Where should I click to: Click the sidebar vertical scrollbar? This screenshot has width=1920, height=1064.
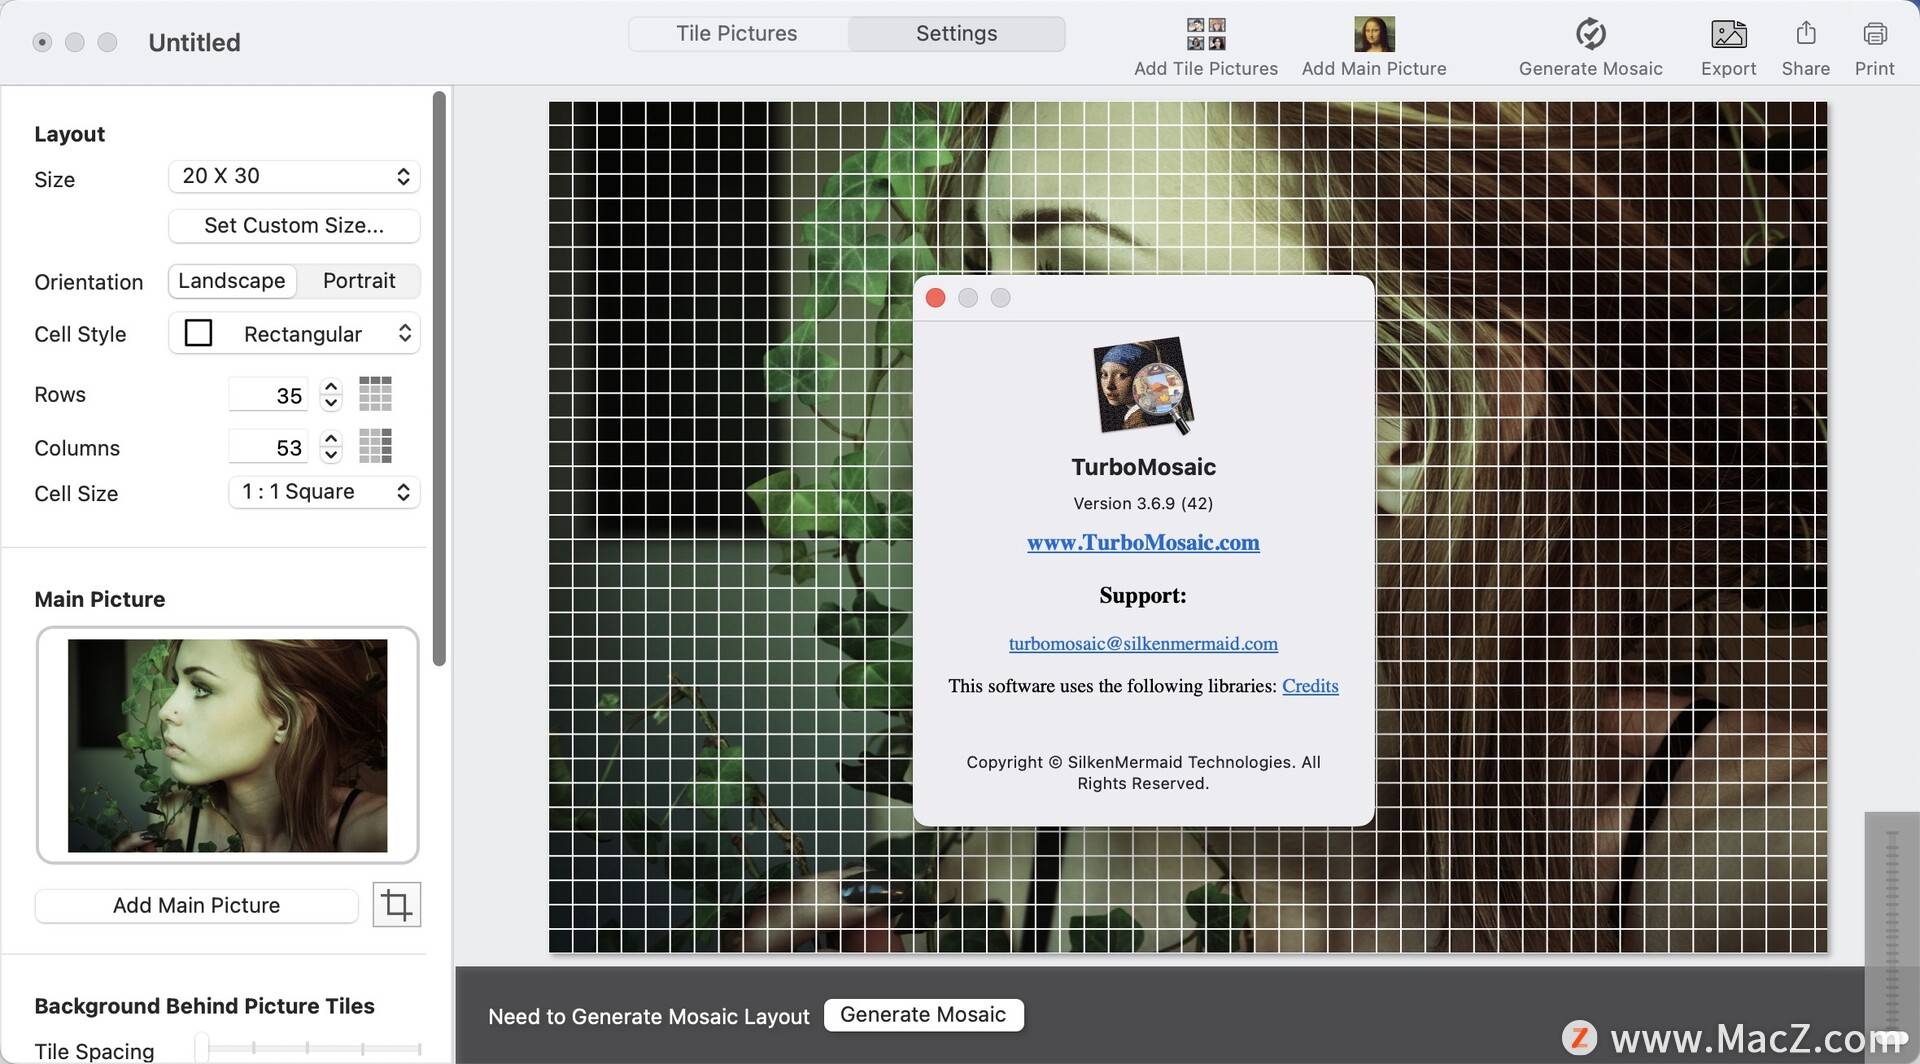[x=439, y=378]
